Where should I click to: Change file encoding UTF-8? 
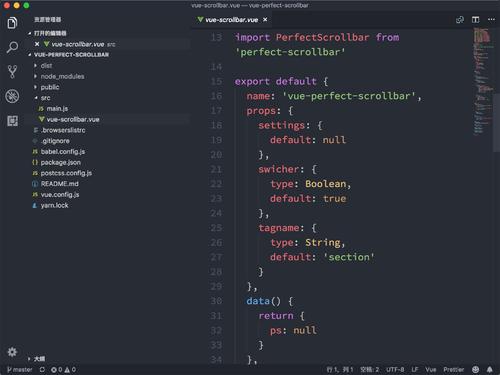tap(395, 369)
